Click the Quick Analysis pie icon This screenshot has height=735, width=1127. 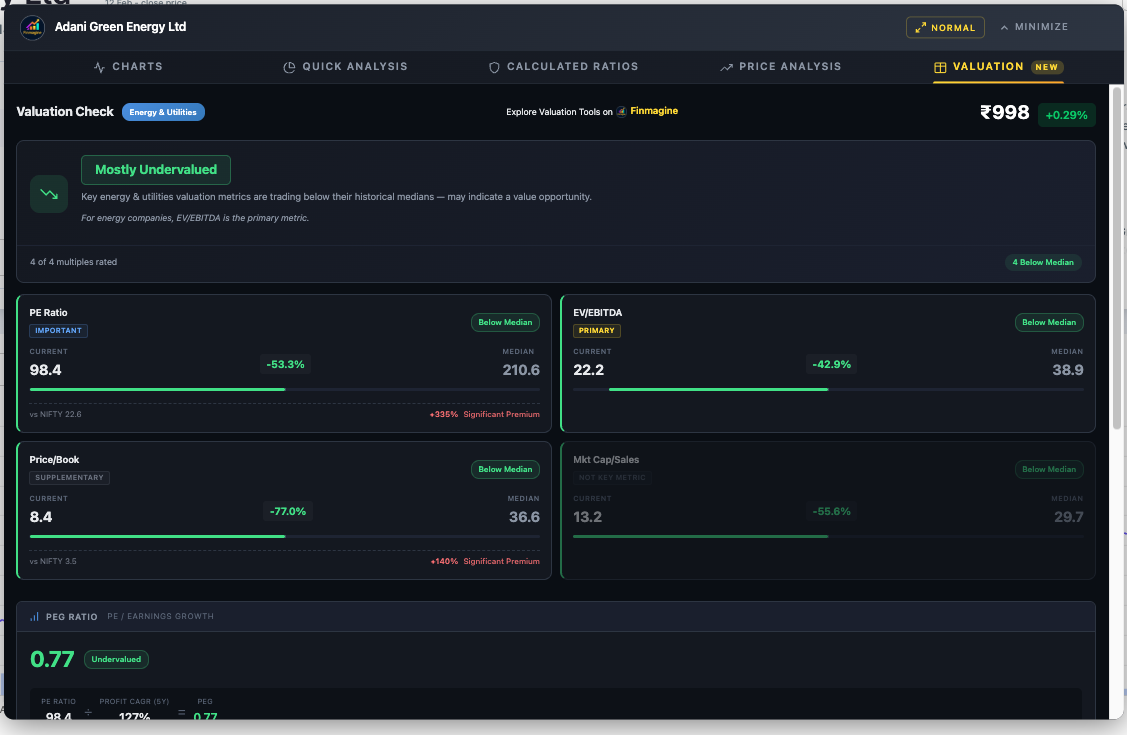tap(289, 67)
